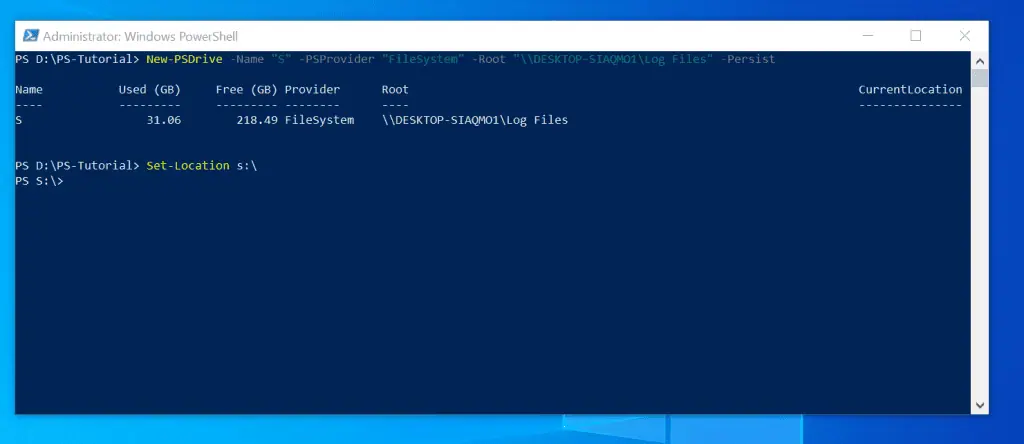This screenshot has width=1024, height=444.
Task: Click the New-PSDrive command text
Action: pos(185,59)
